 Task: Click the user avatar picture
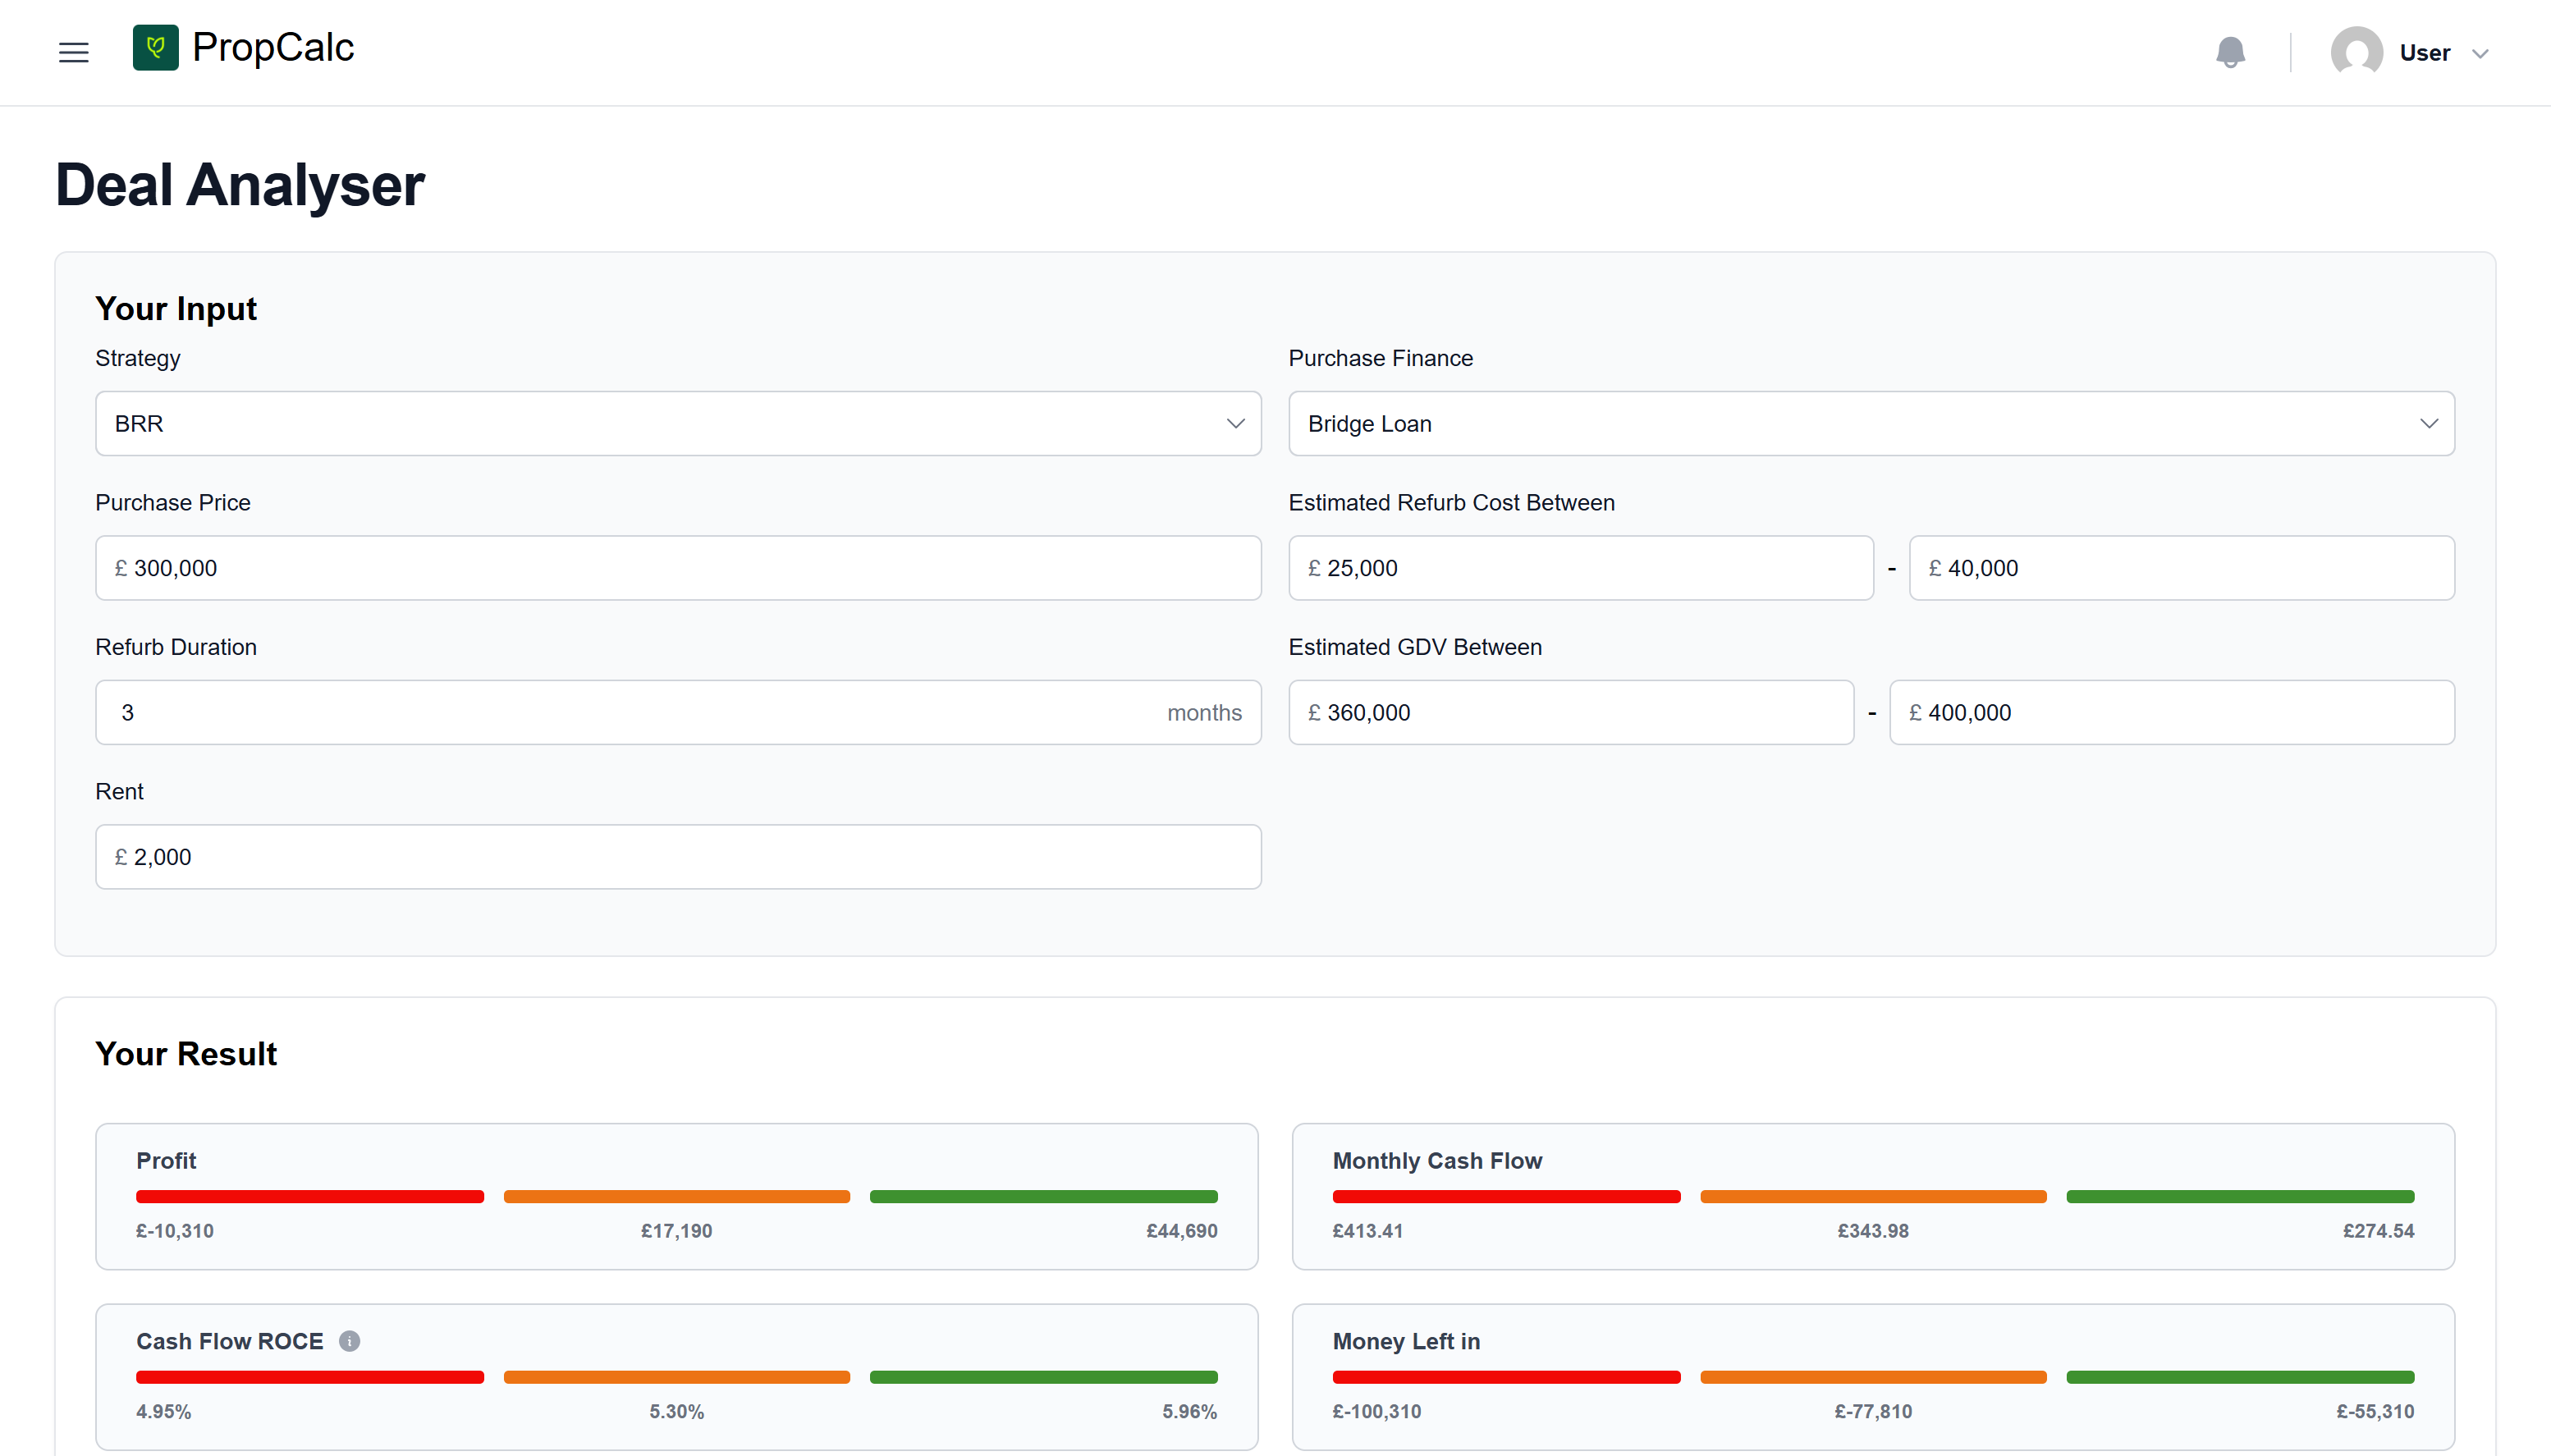tap(2356, 52)
